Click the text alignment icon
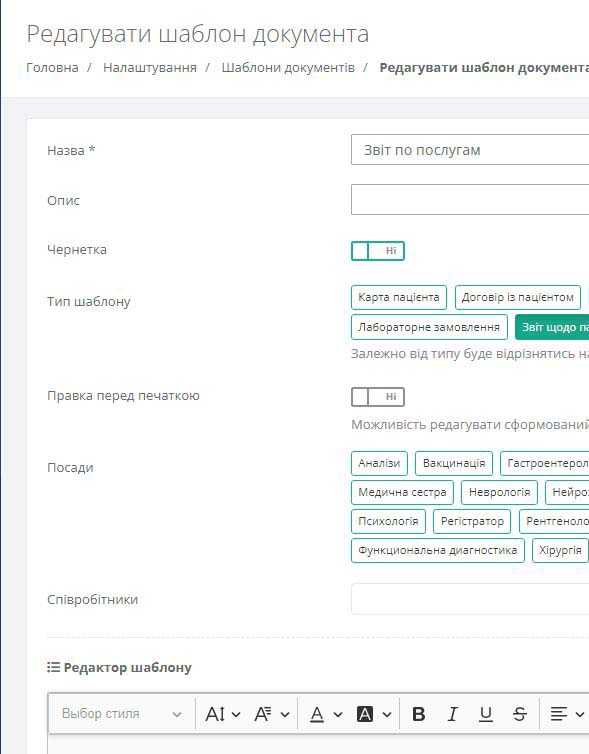The width and height of the screenshot is (589, 754). tap(558, 714)
